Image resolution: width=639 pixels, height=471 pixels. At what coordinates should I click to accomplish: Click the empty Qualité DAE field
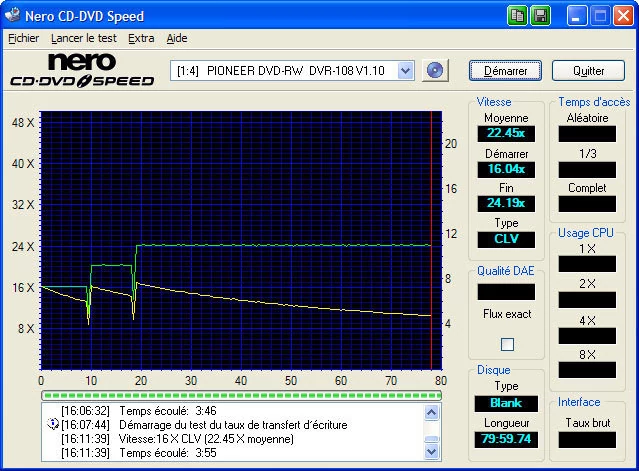click(x=506, y=292)
